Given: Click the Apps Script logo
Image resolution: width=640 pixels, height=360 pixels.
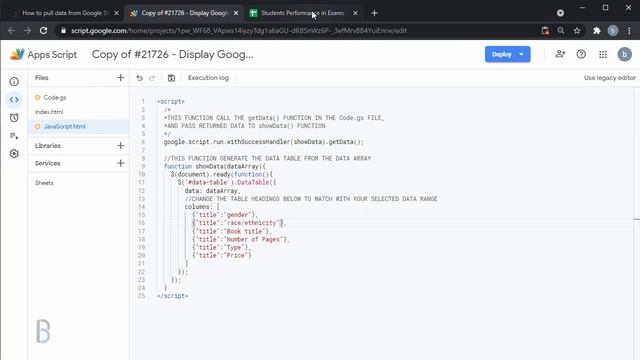Looking at the screenshot, I should [x=43, y=54].
